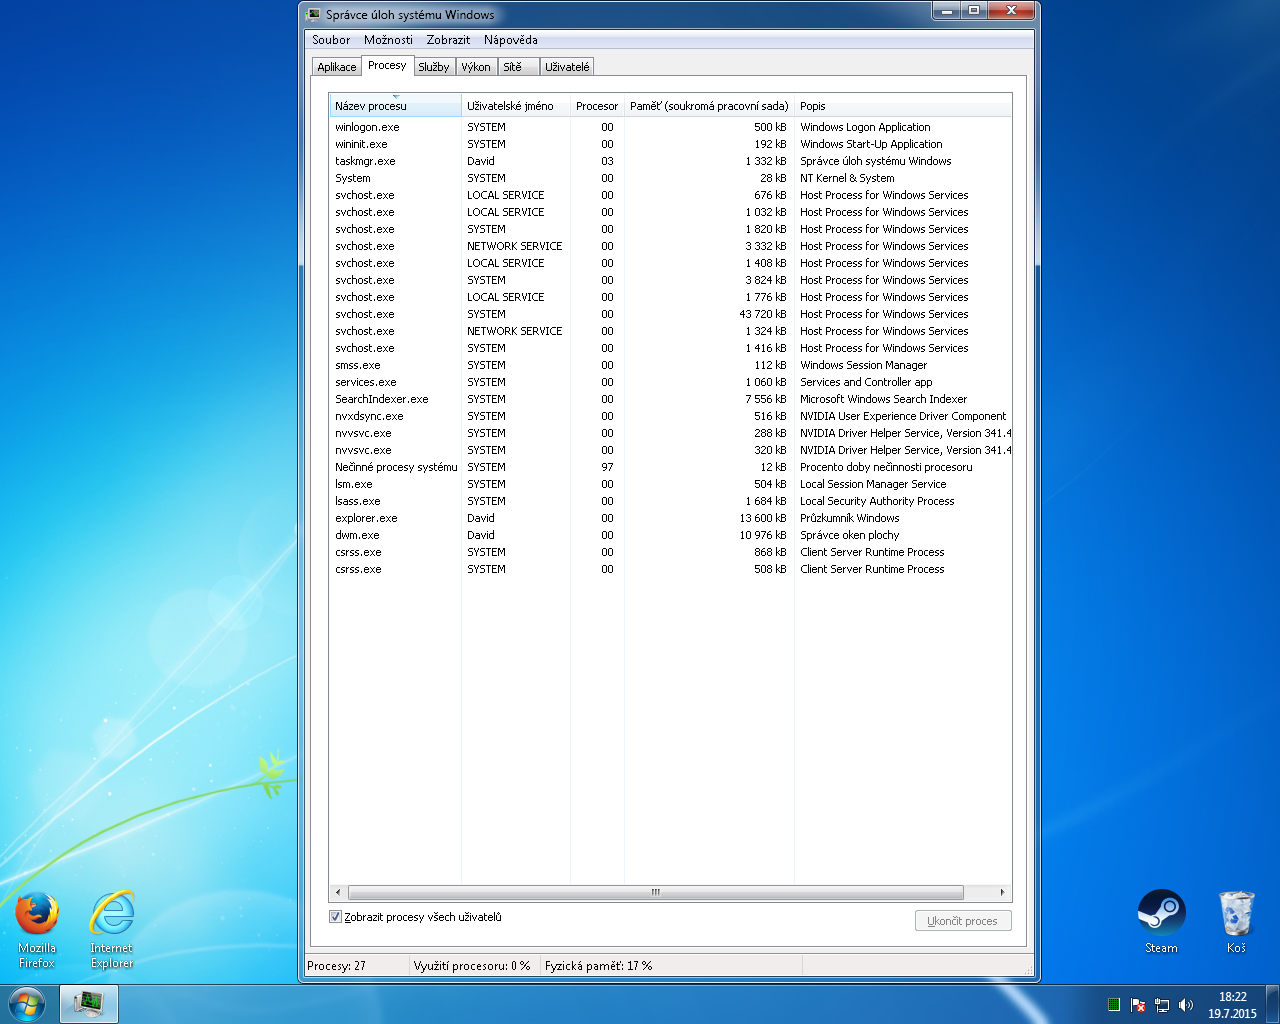The height and width of the screenshot is (1024, 1280).
Task: Click 'Průzkumník Windows' description text
Action: tap(850, 518)
